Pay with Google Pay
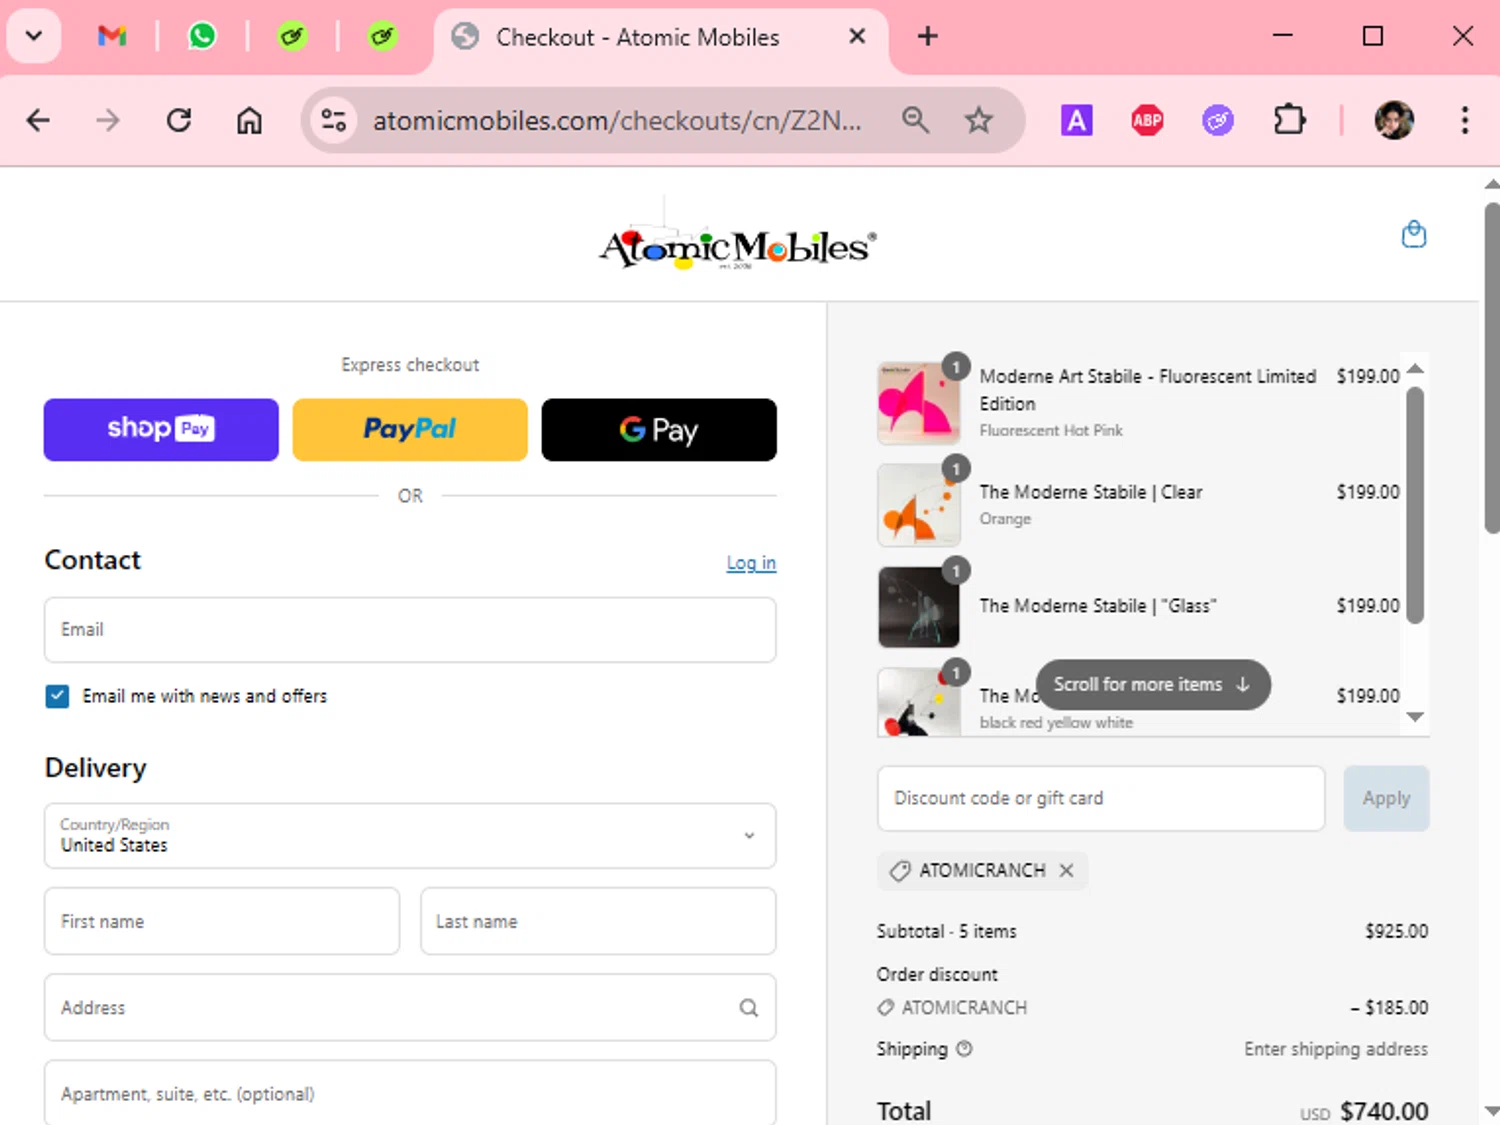 click(x=659, y=430)
